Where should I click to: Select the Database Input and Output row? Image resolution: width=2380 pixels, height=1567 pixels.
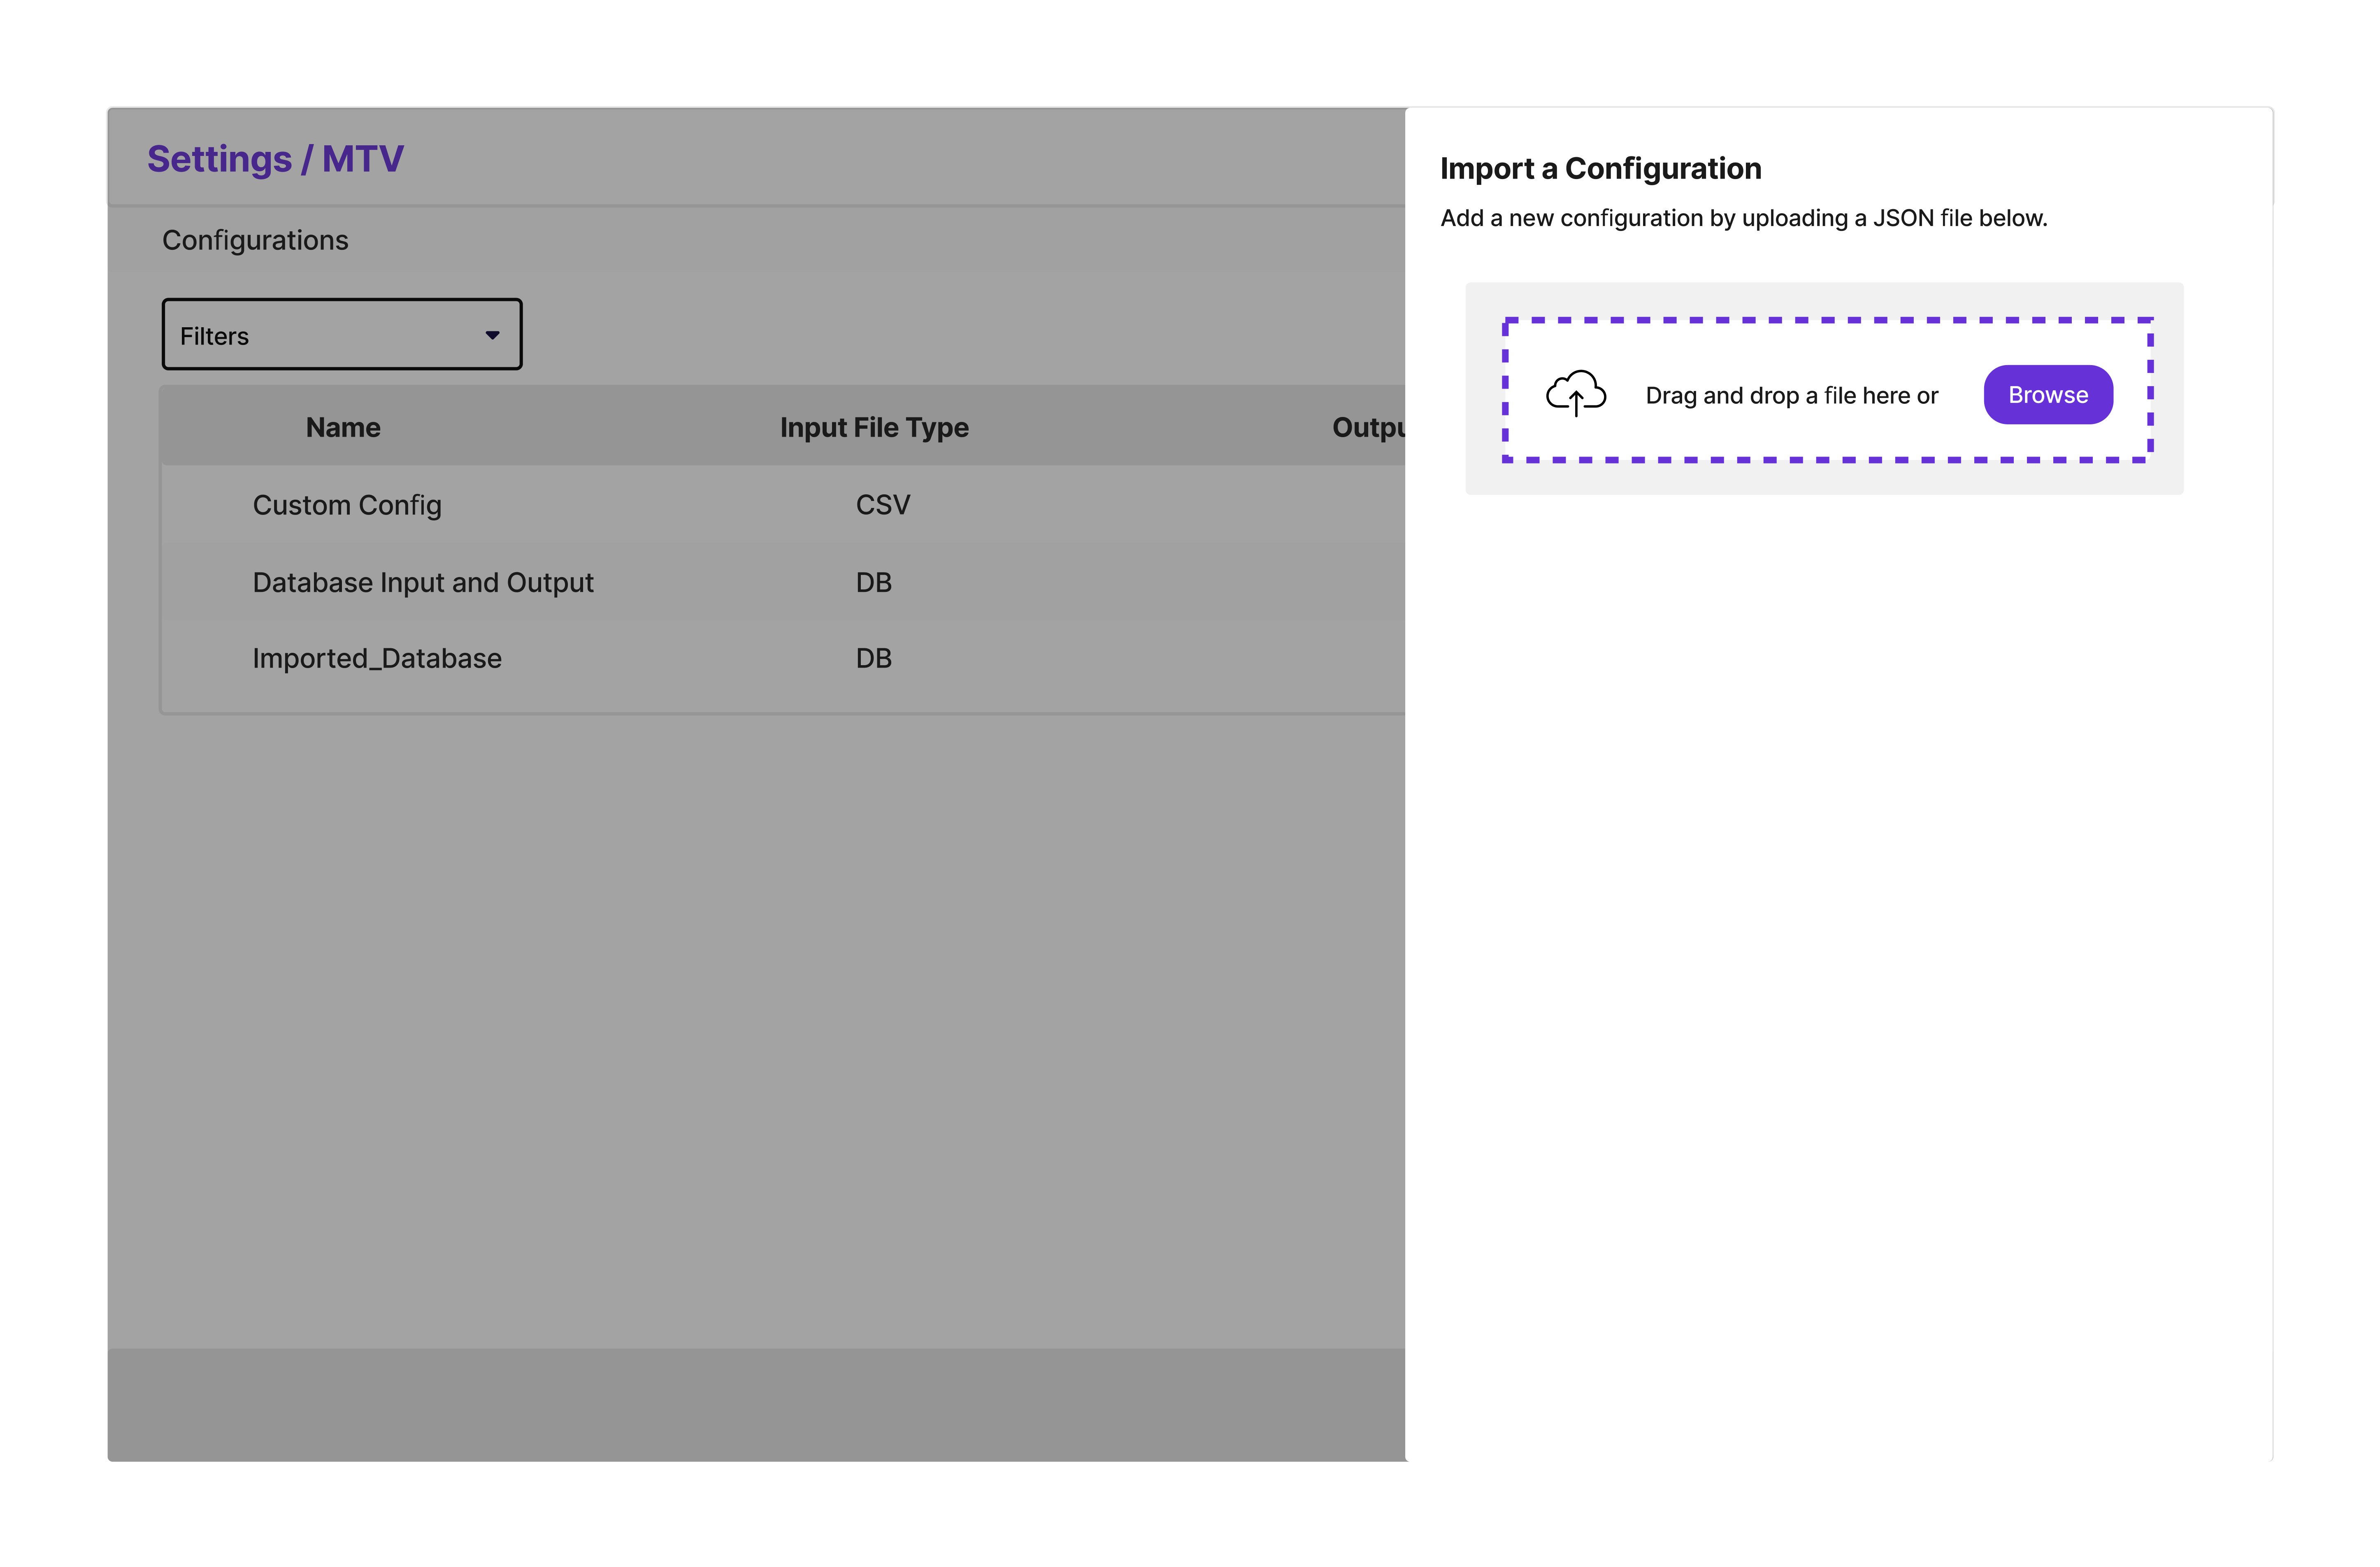(x=422, y=582)
